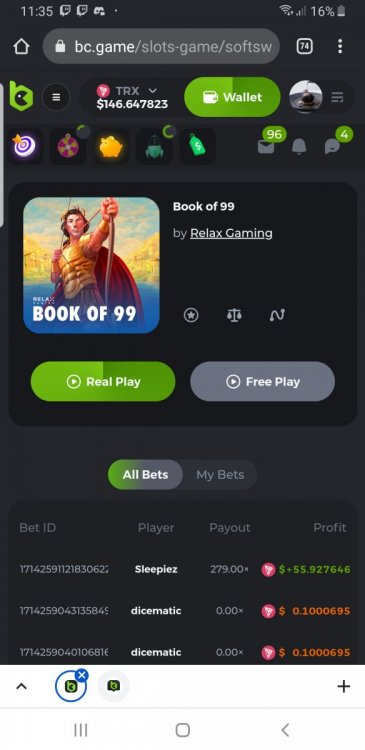Open mail inbox with 96 badge
The height and width of the screenshot is (750, 365).
(x=266, y=146)
